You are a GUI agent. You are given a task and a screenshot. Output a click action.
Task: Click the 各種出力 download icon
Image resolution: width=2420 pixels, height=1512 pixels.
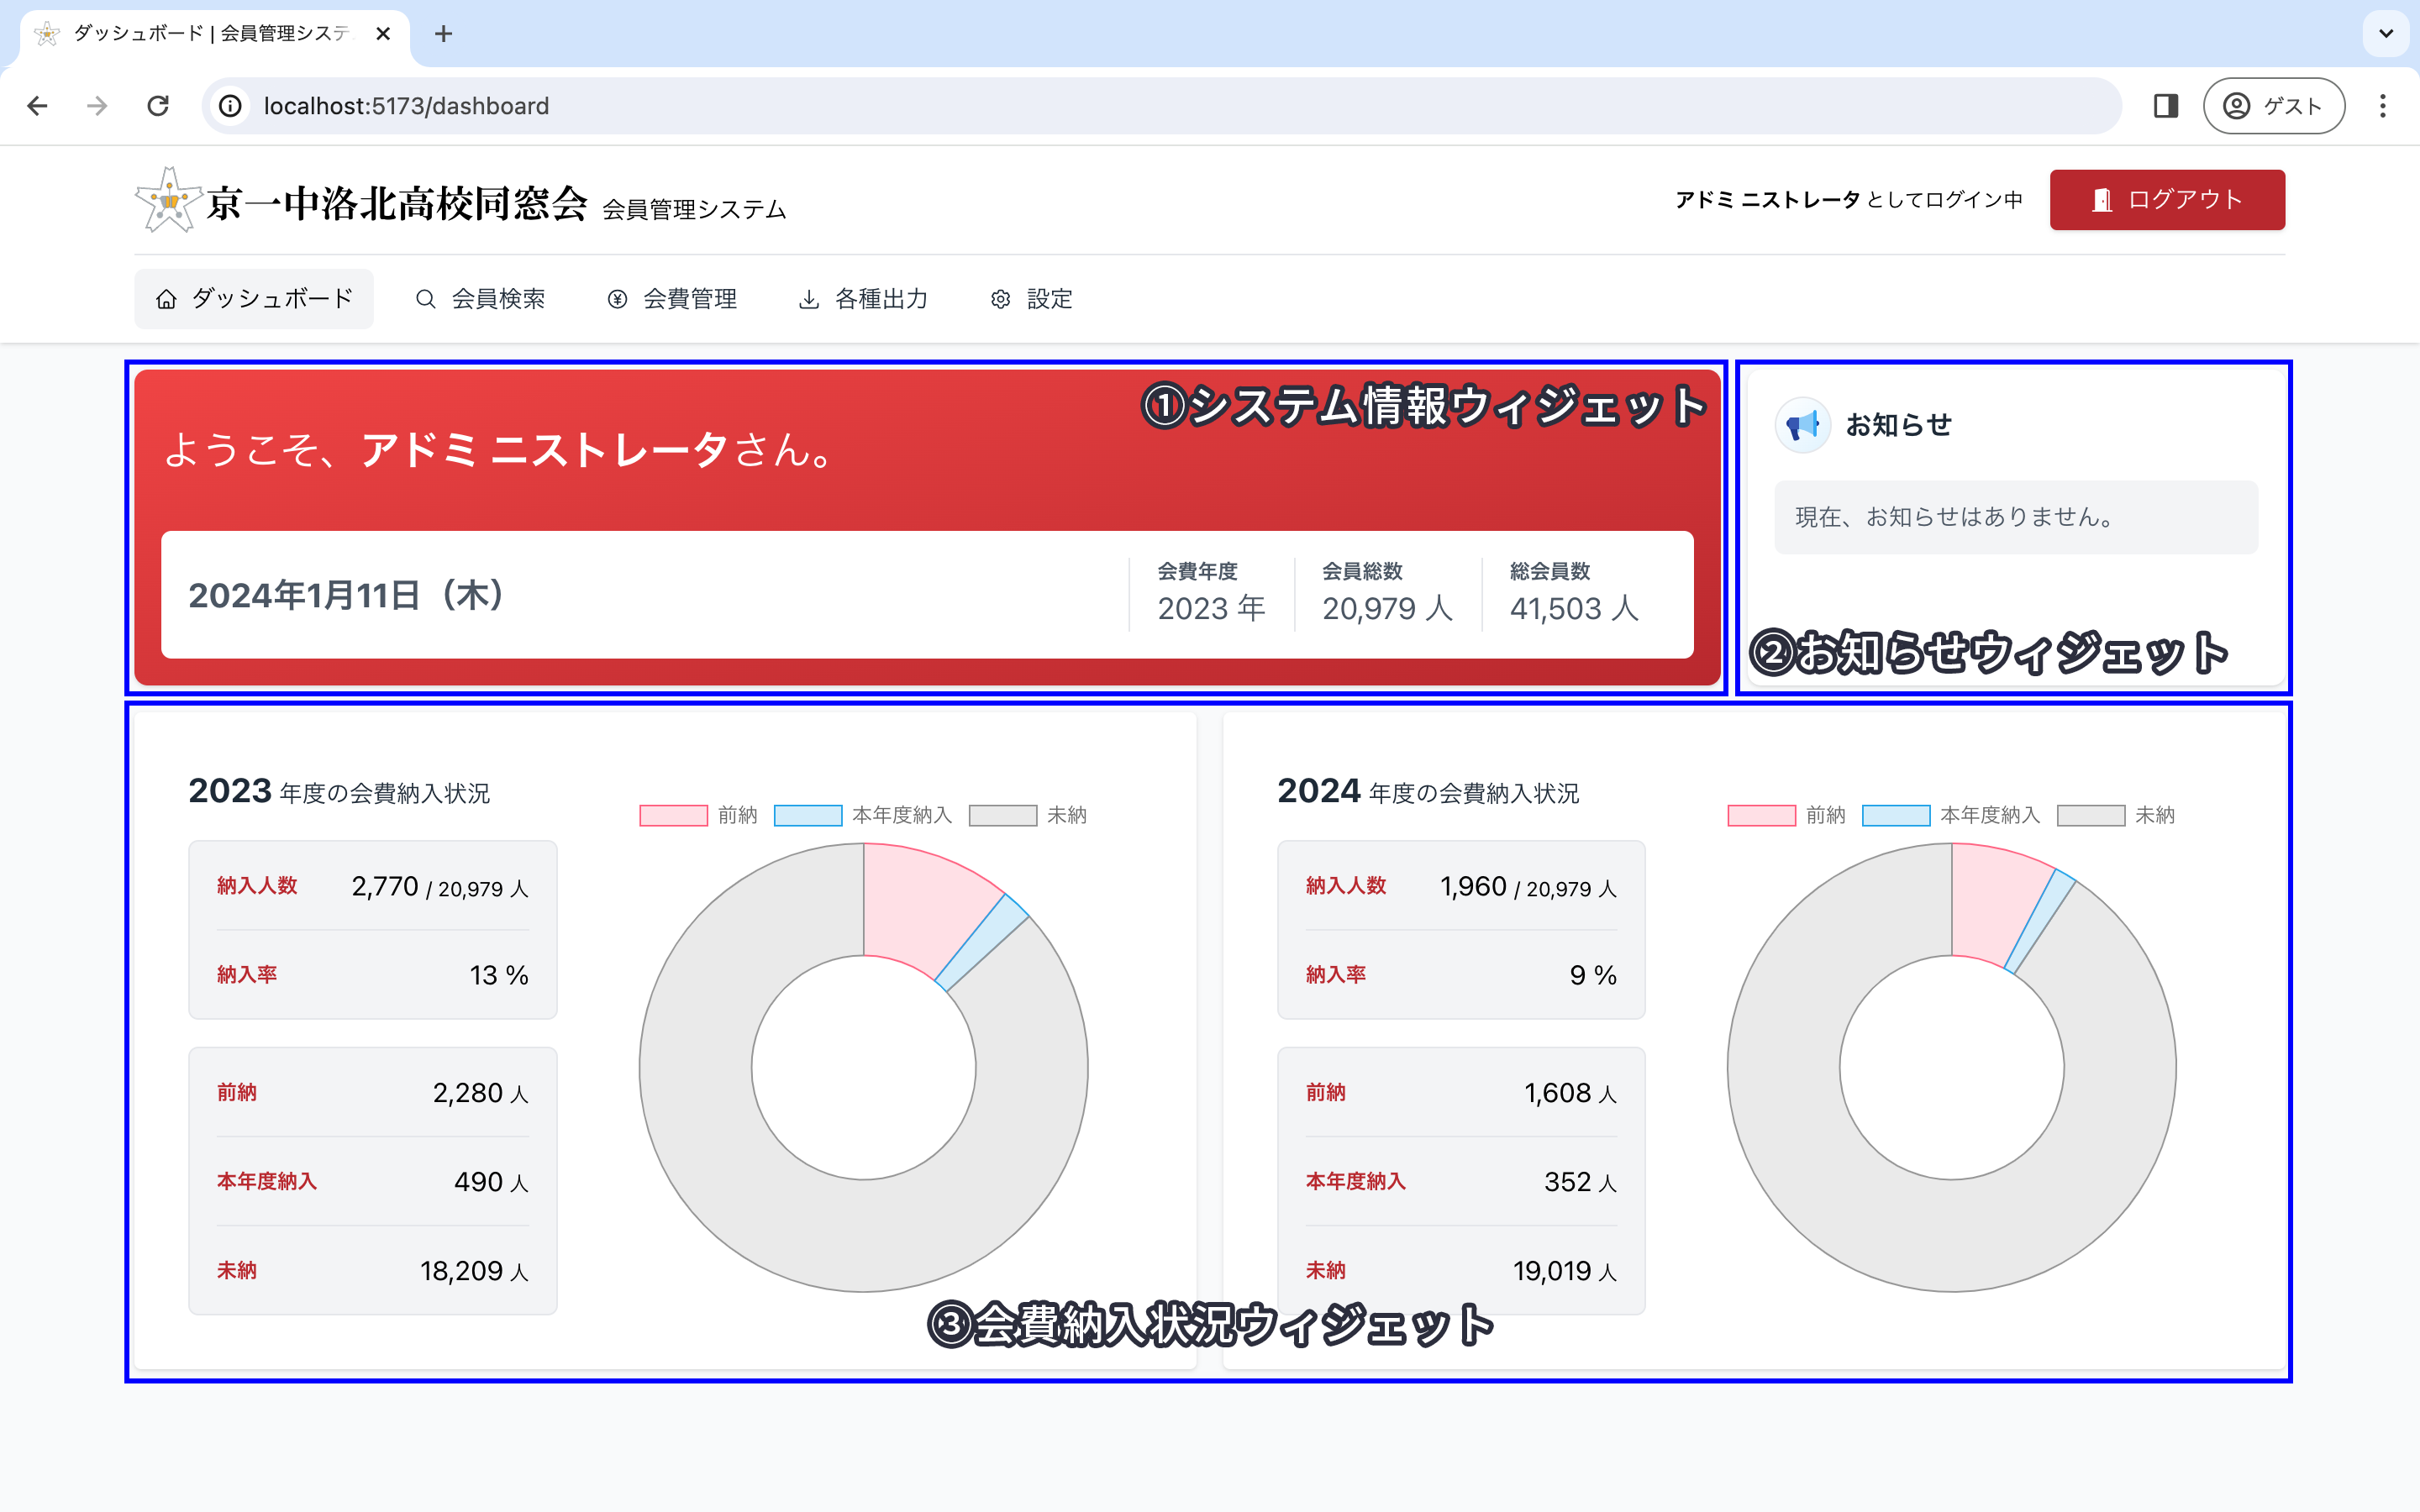pyautogui.click(x=808, y=298)
